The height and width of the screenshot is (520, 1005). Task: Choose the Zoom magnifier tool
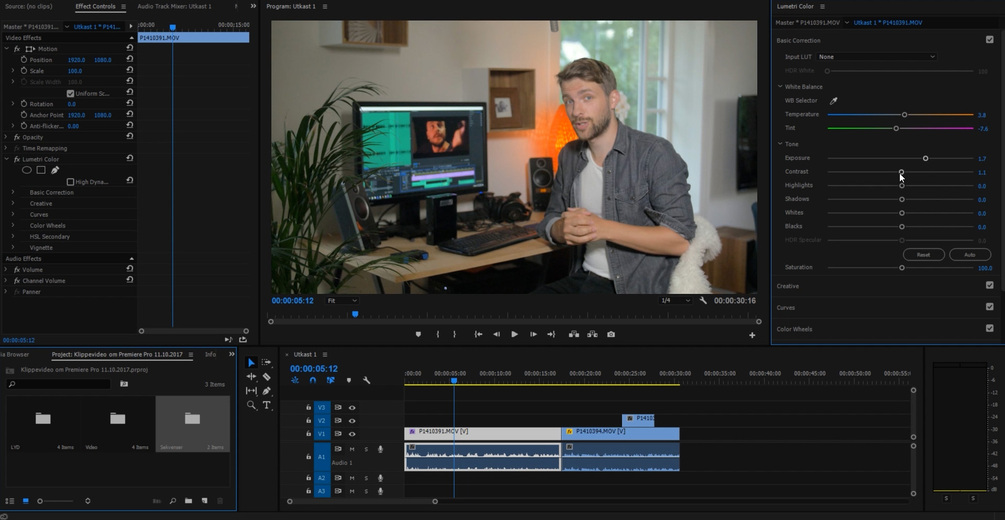[x=251, y=405]
